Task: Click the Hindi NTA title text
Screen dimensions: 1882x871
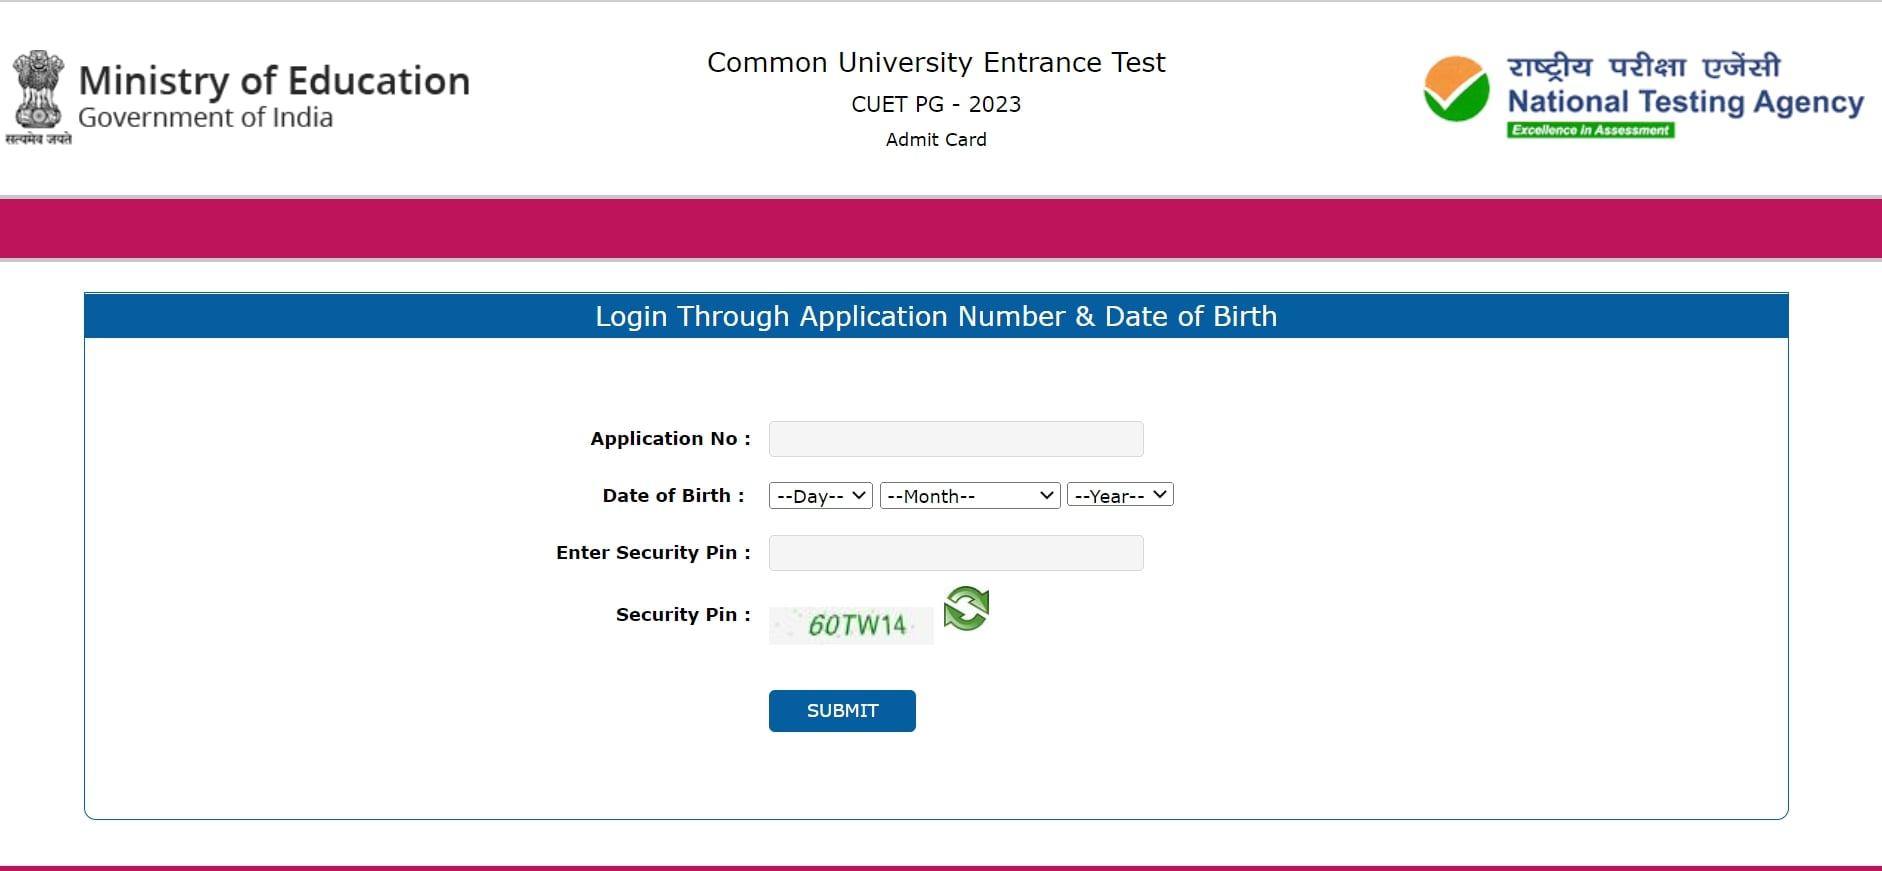Action: (x=1643, y=66)
